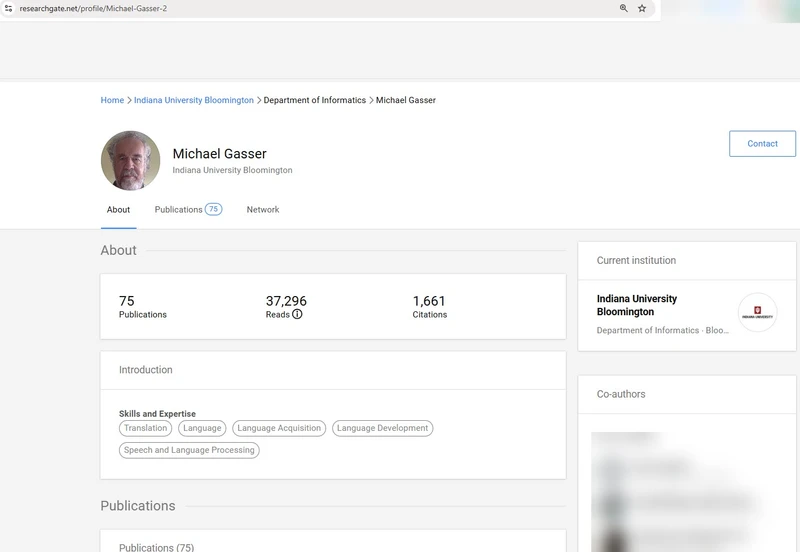Click Indiana University Bloomington under the name

click(232, 170)
